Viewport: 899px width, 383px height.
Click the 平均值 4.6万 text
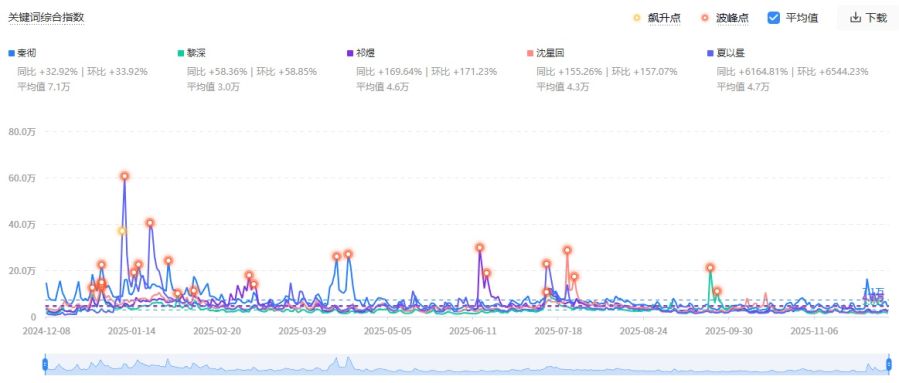click(382, 87)
